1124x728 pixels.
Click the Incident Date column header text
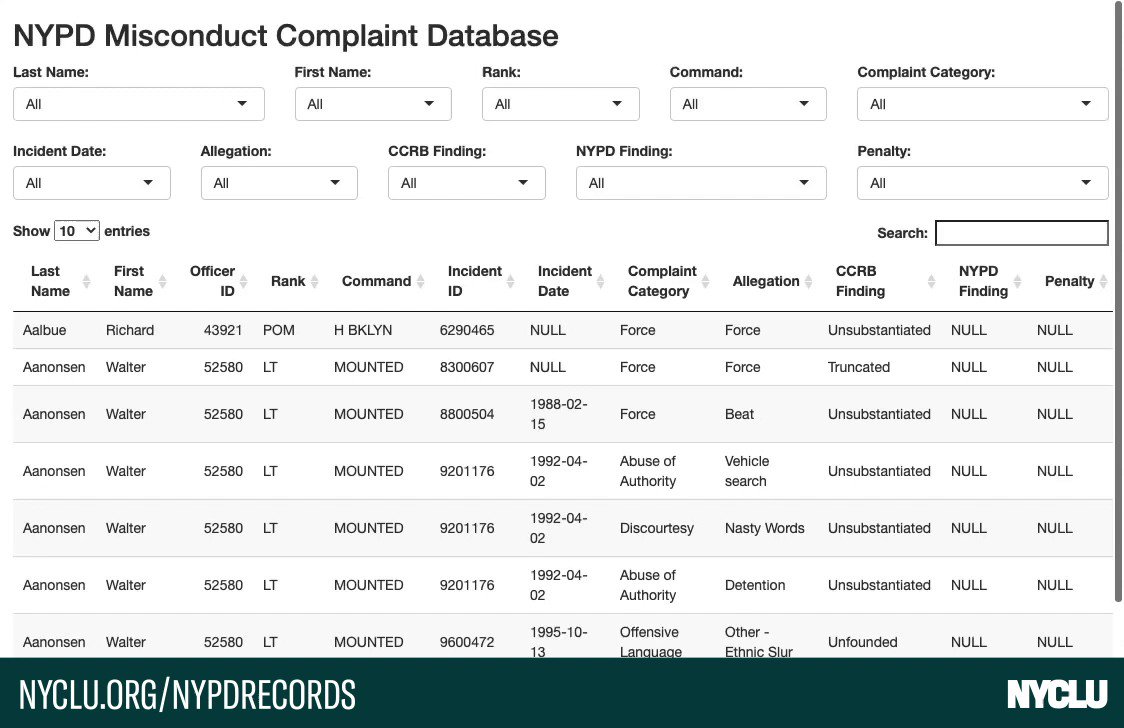click(565, 281)
